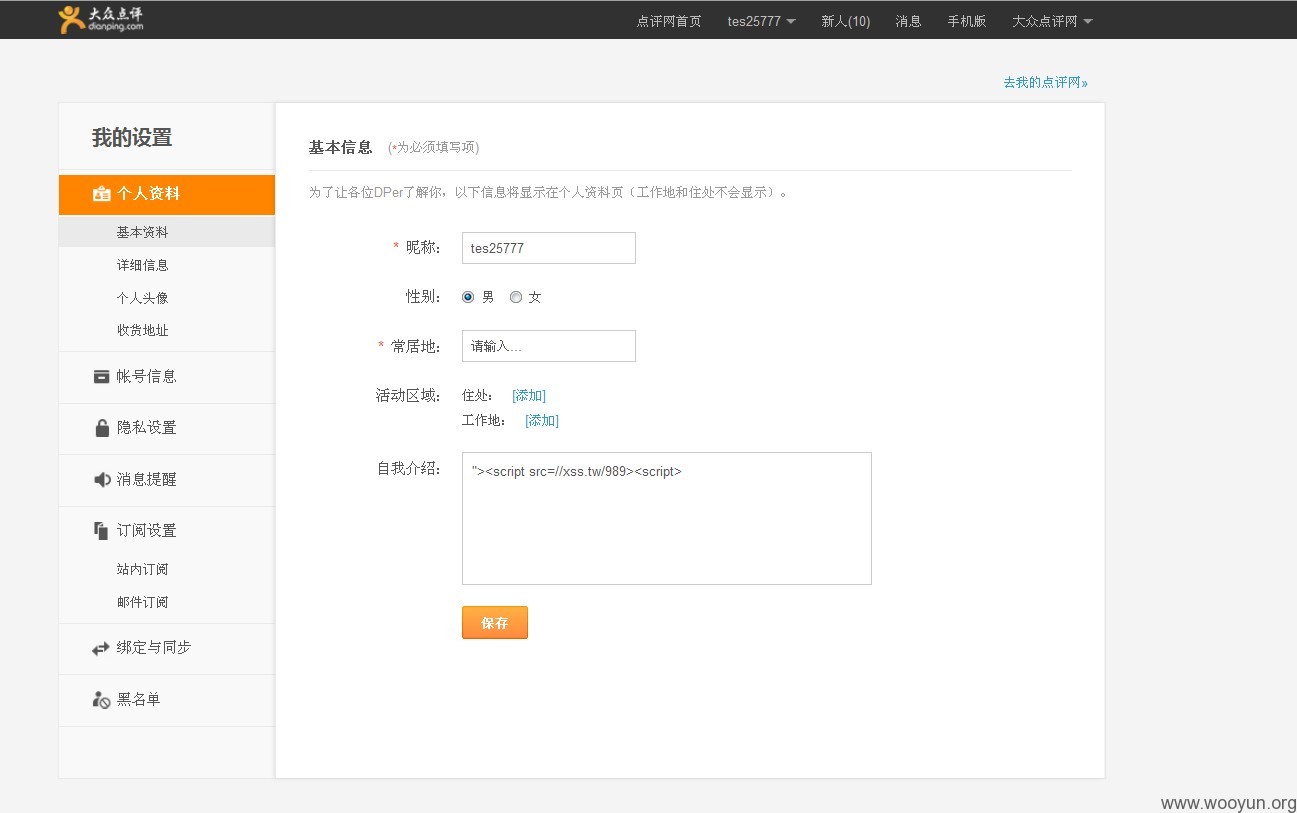Click the 隐私设置 lock icon
This screenshot has height=813, width=1297.
(x=101, y=428)
